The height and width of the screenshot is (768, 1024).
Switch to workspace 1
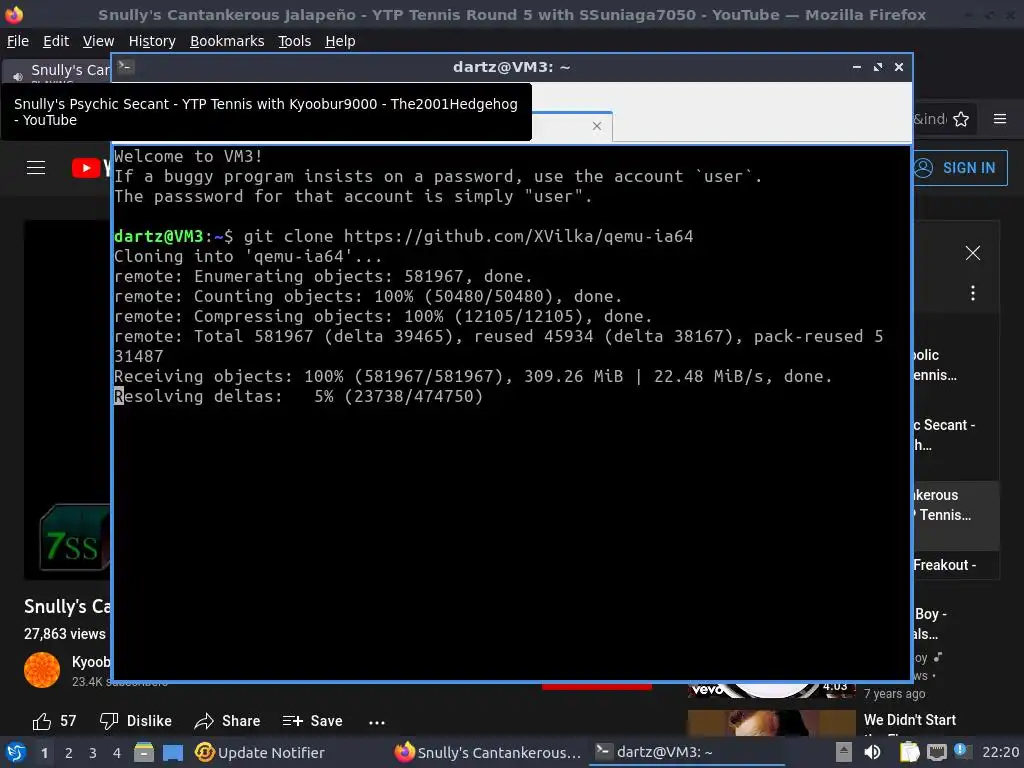[44, 753]
